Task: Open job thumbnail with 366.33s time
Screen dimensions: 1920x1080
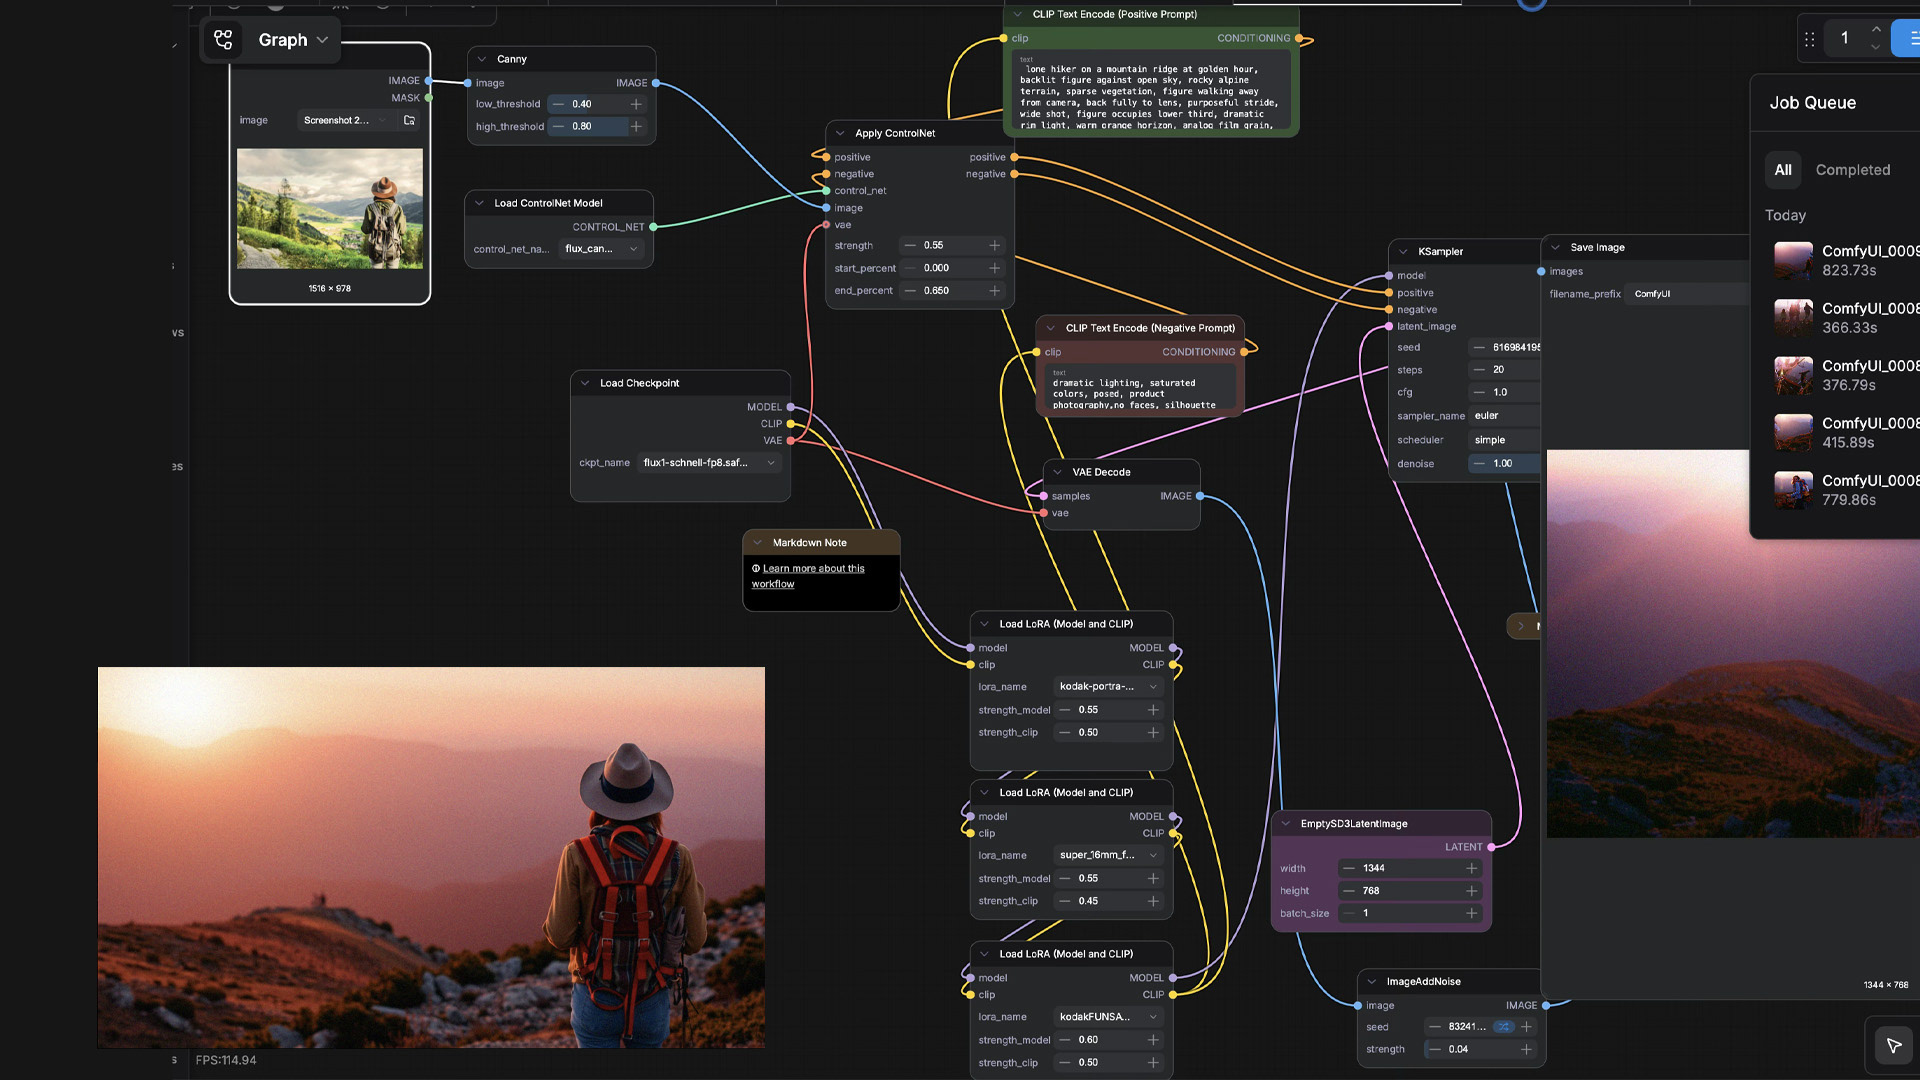Action: click(x=1794, y=318)
